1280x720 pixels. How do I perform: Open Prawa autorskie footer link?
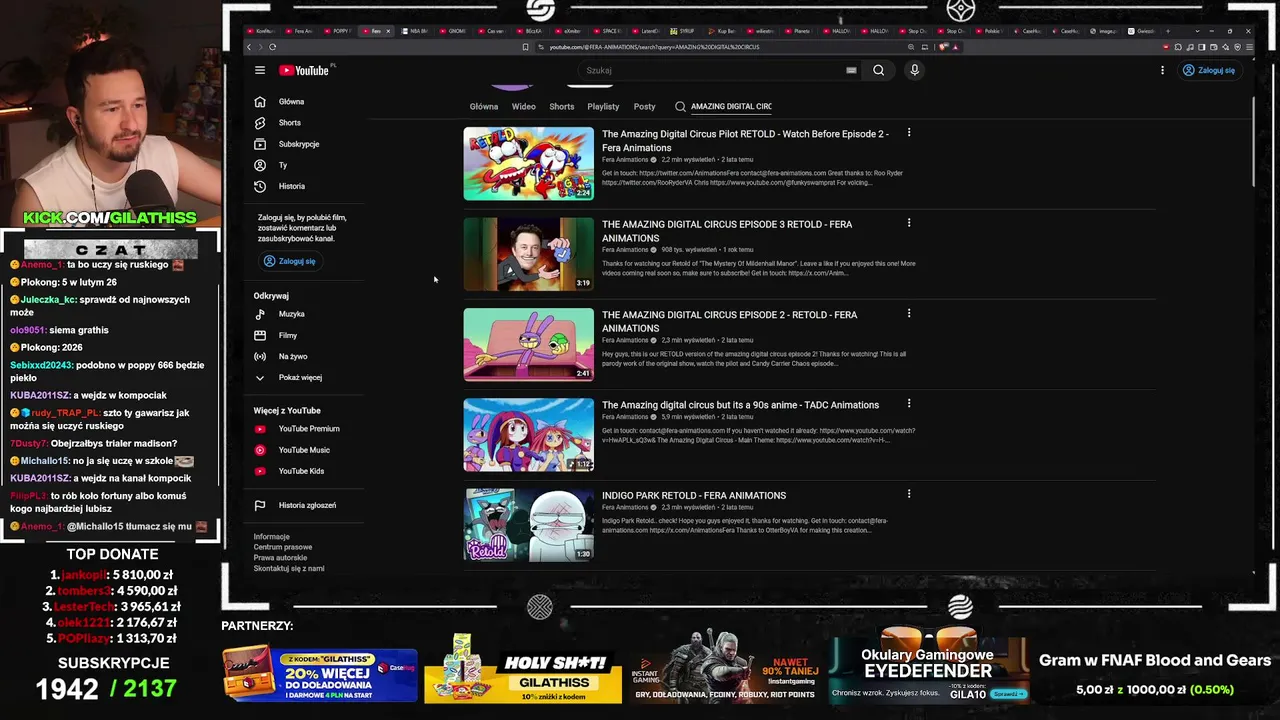(281, 558)
